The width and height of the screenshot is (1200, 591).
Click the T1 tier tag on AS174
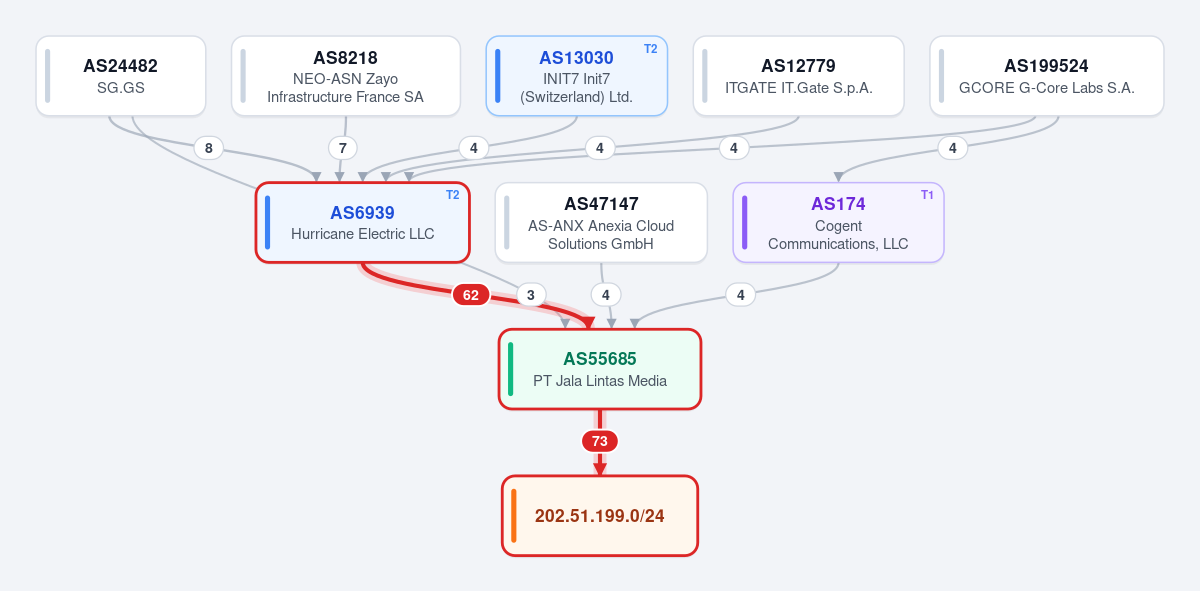[928, 195]
